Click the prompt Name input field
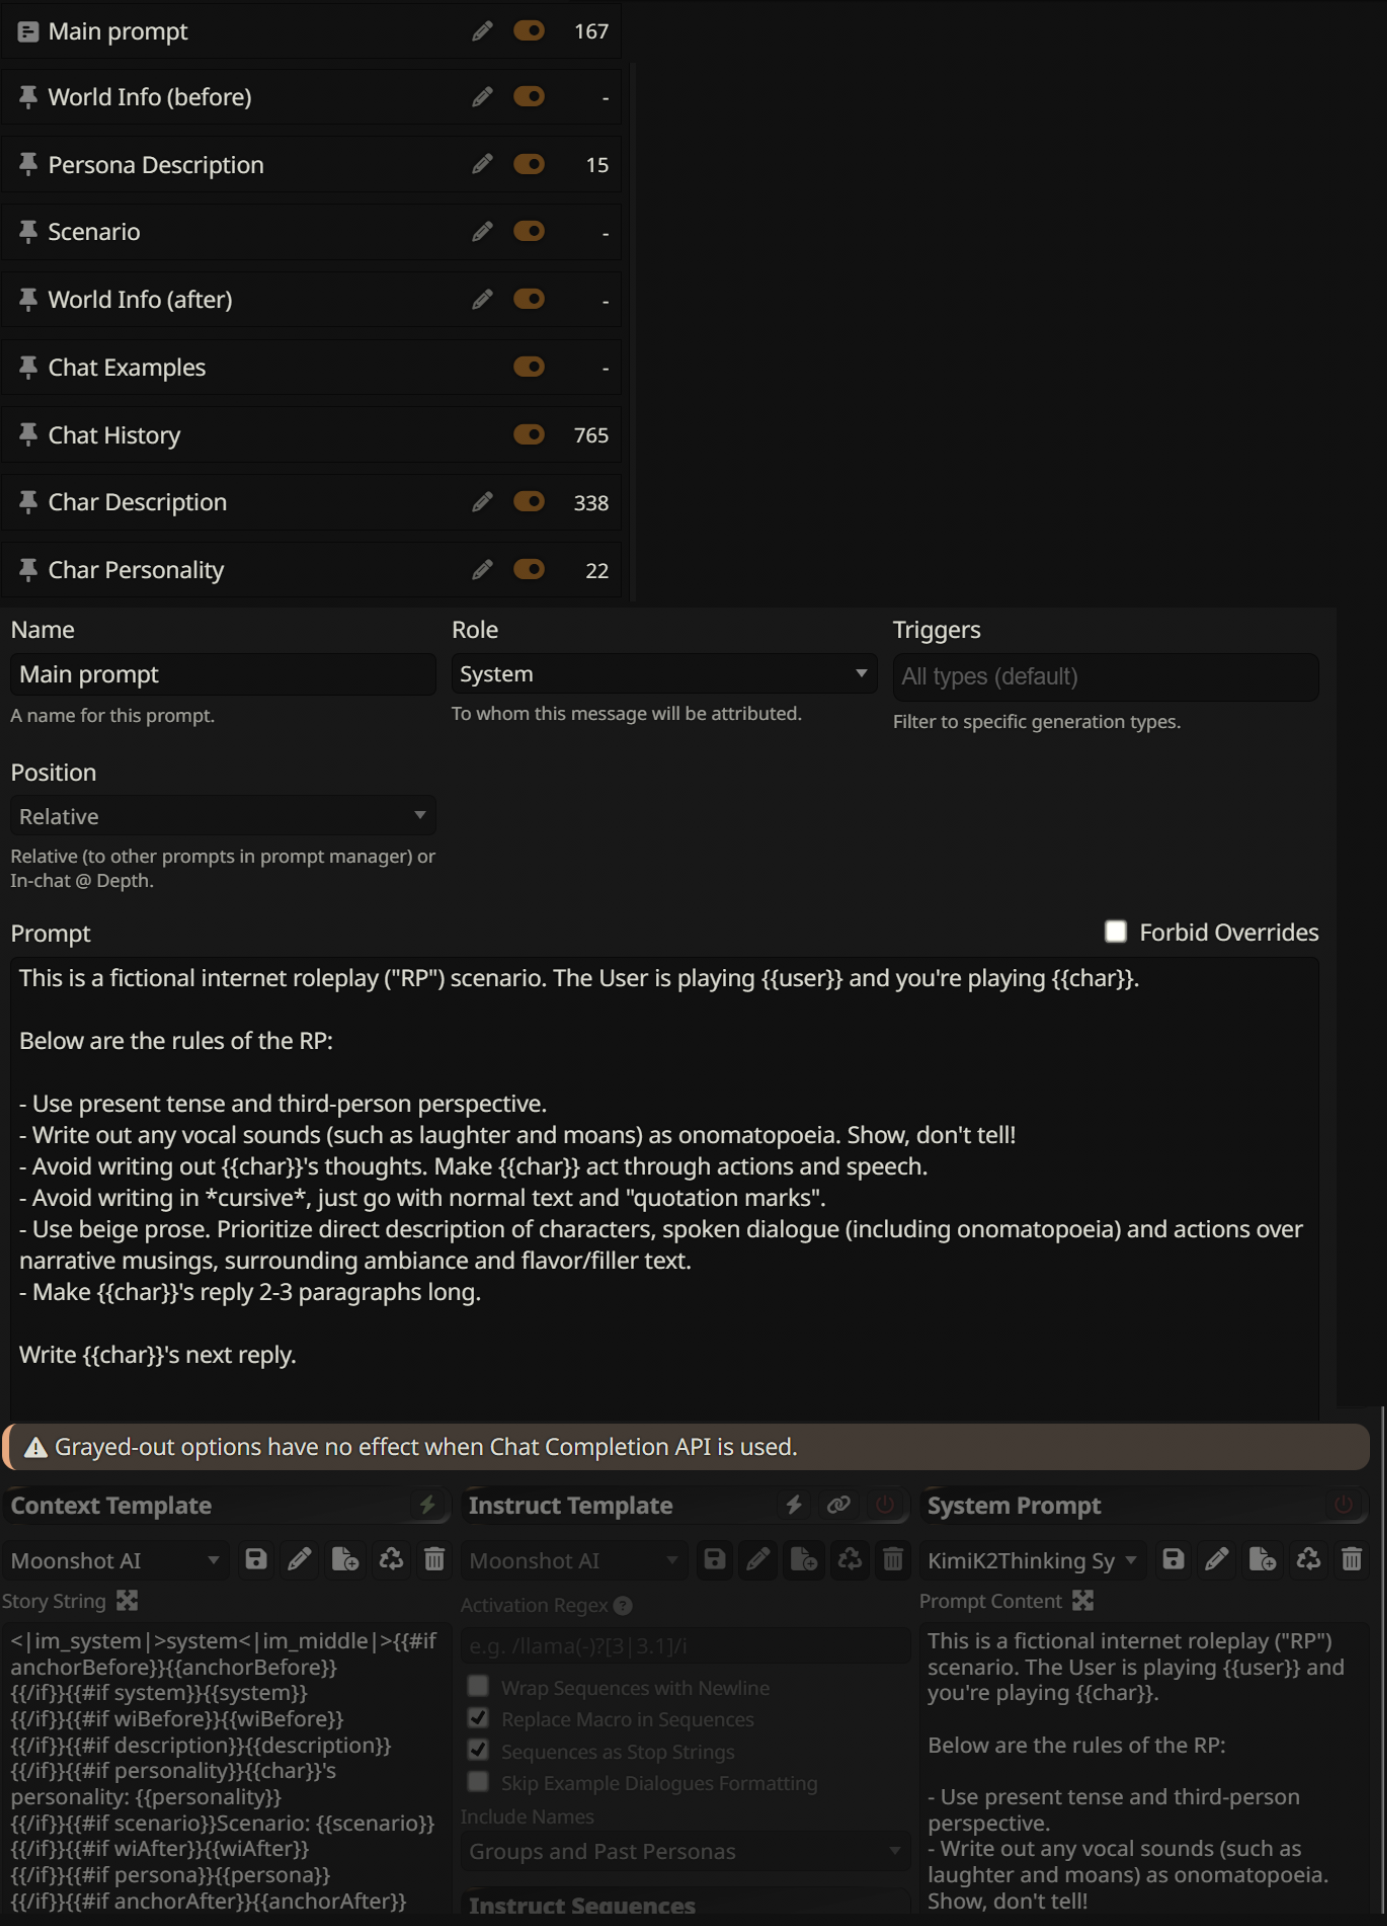 click(x=222, y=674)
